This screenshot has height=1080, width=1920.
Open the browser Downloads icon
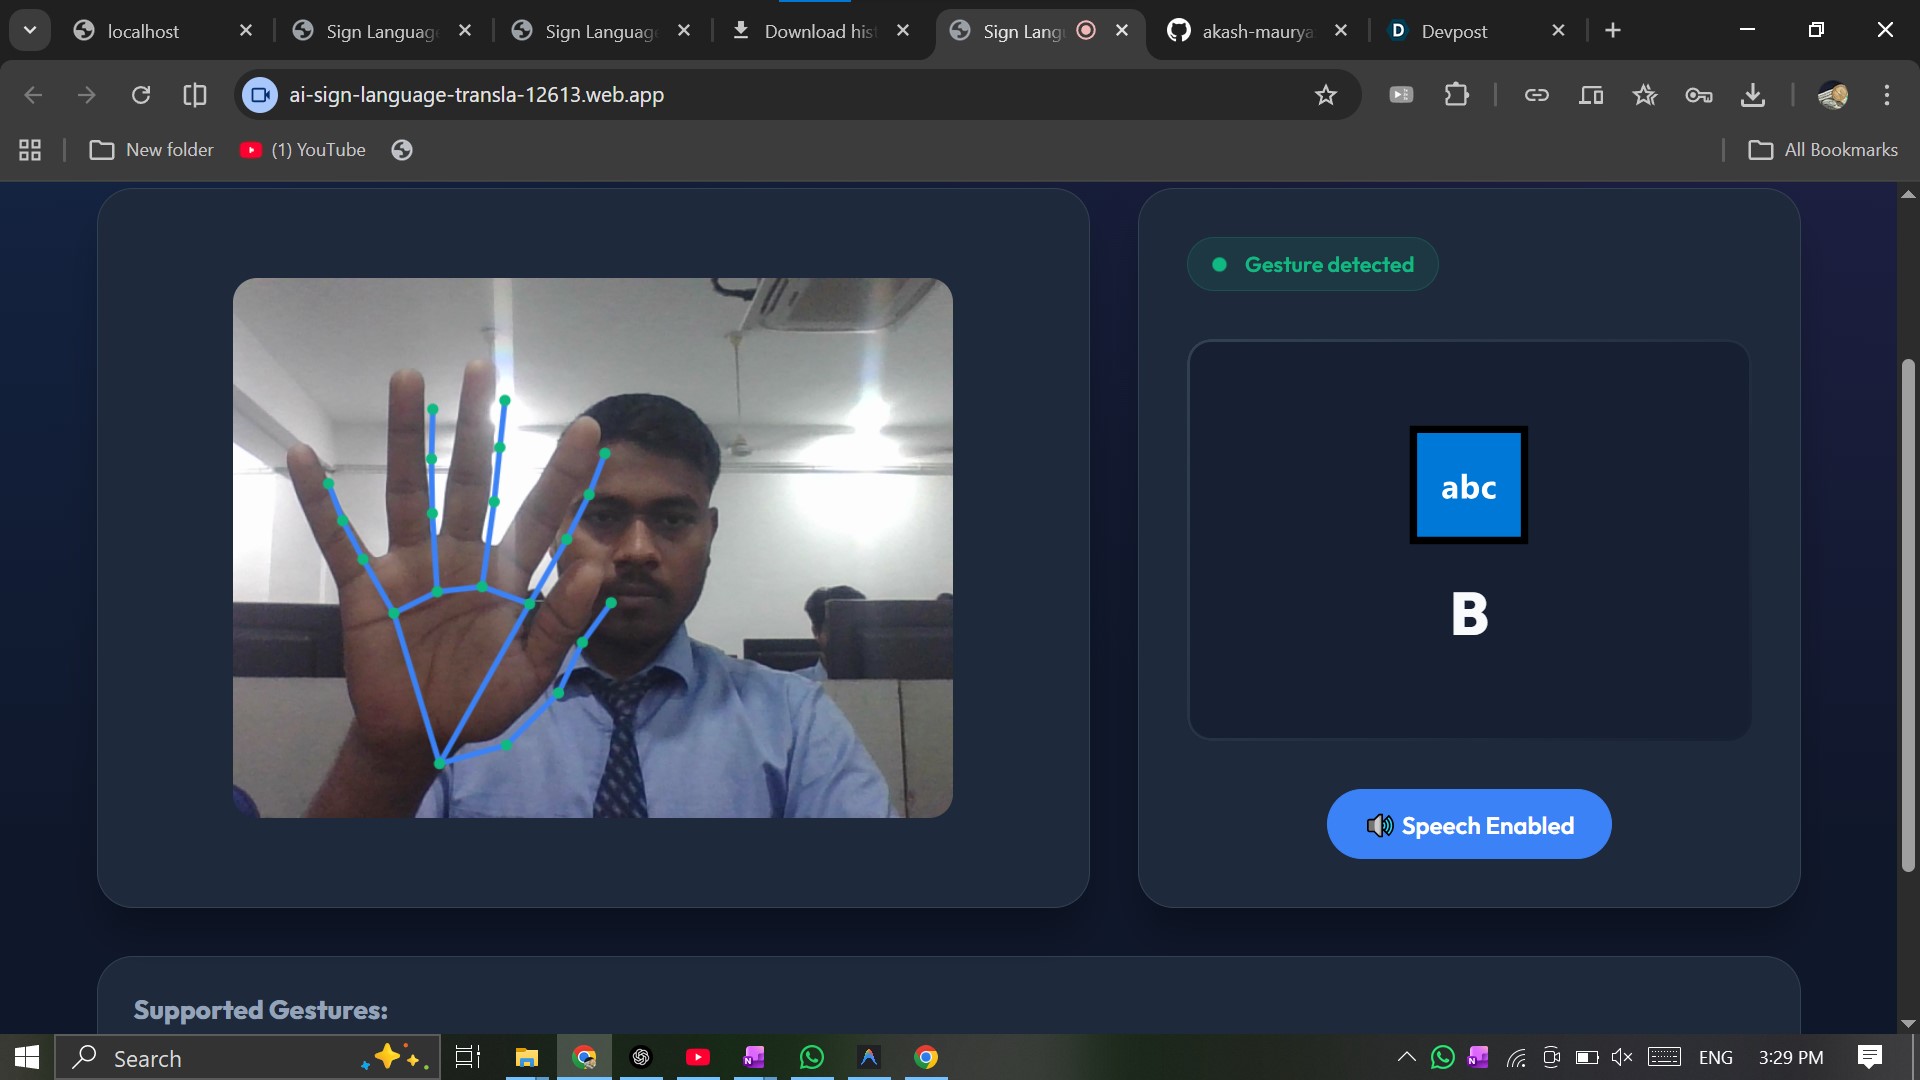point(1752,95)
